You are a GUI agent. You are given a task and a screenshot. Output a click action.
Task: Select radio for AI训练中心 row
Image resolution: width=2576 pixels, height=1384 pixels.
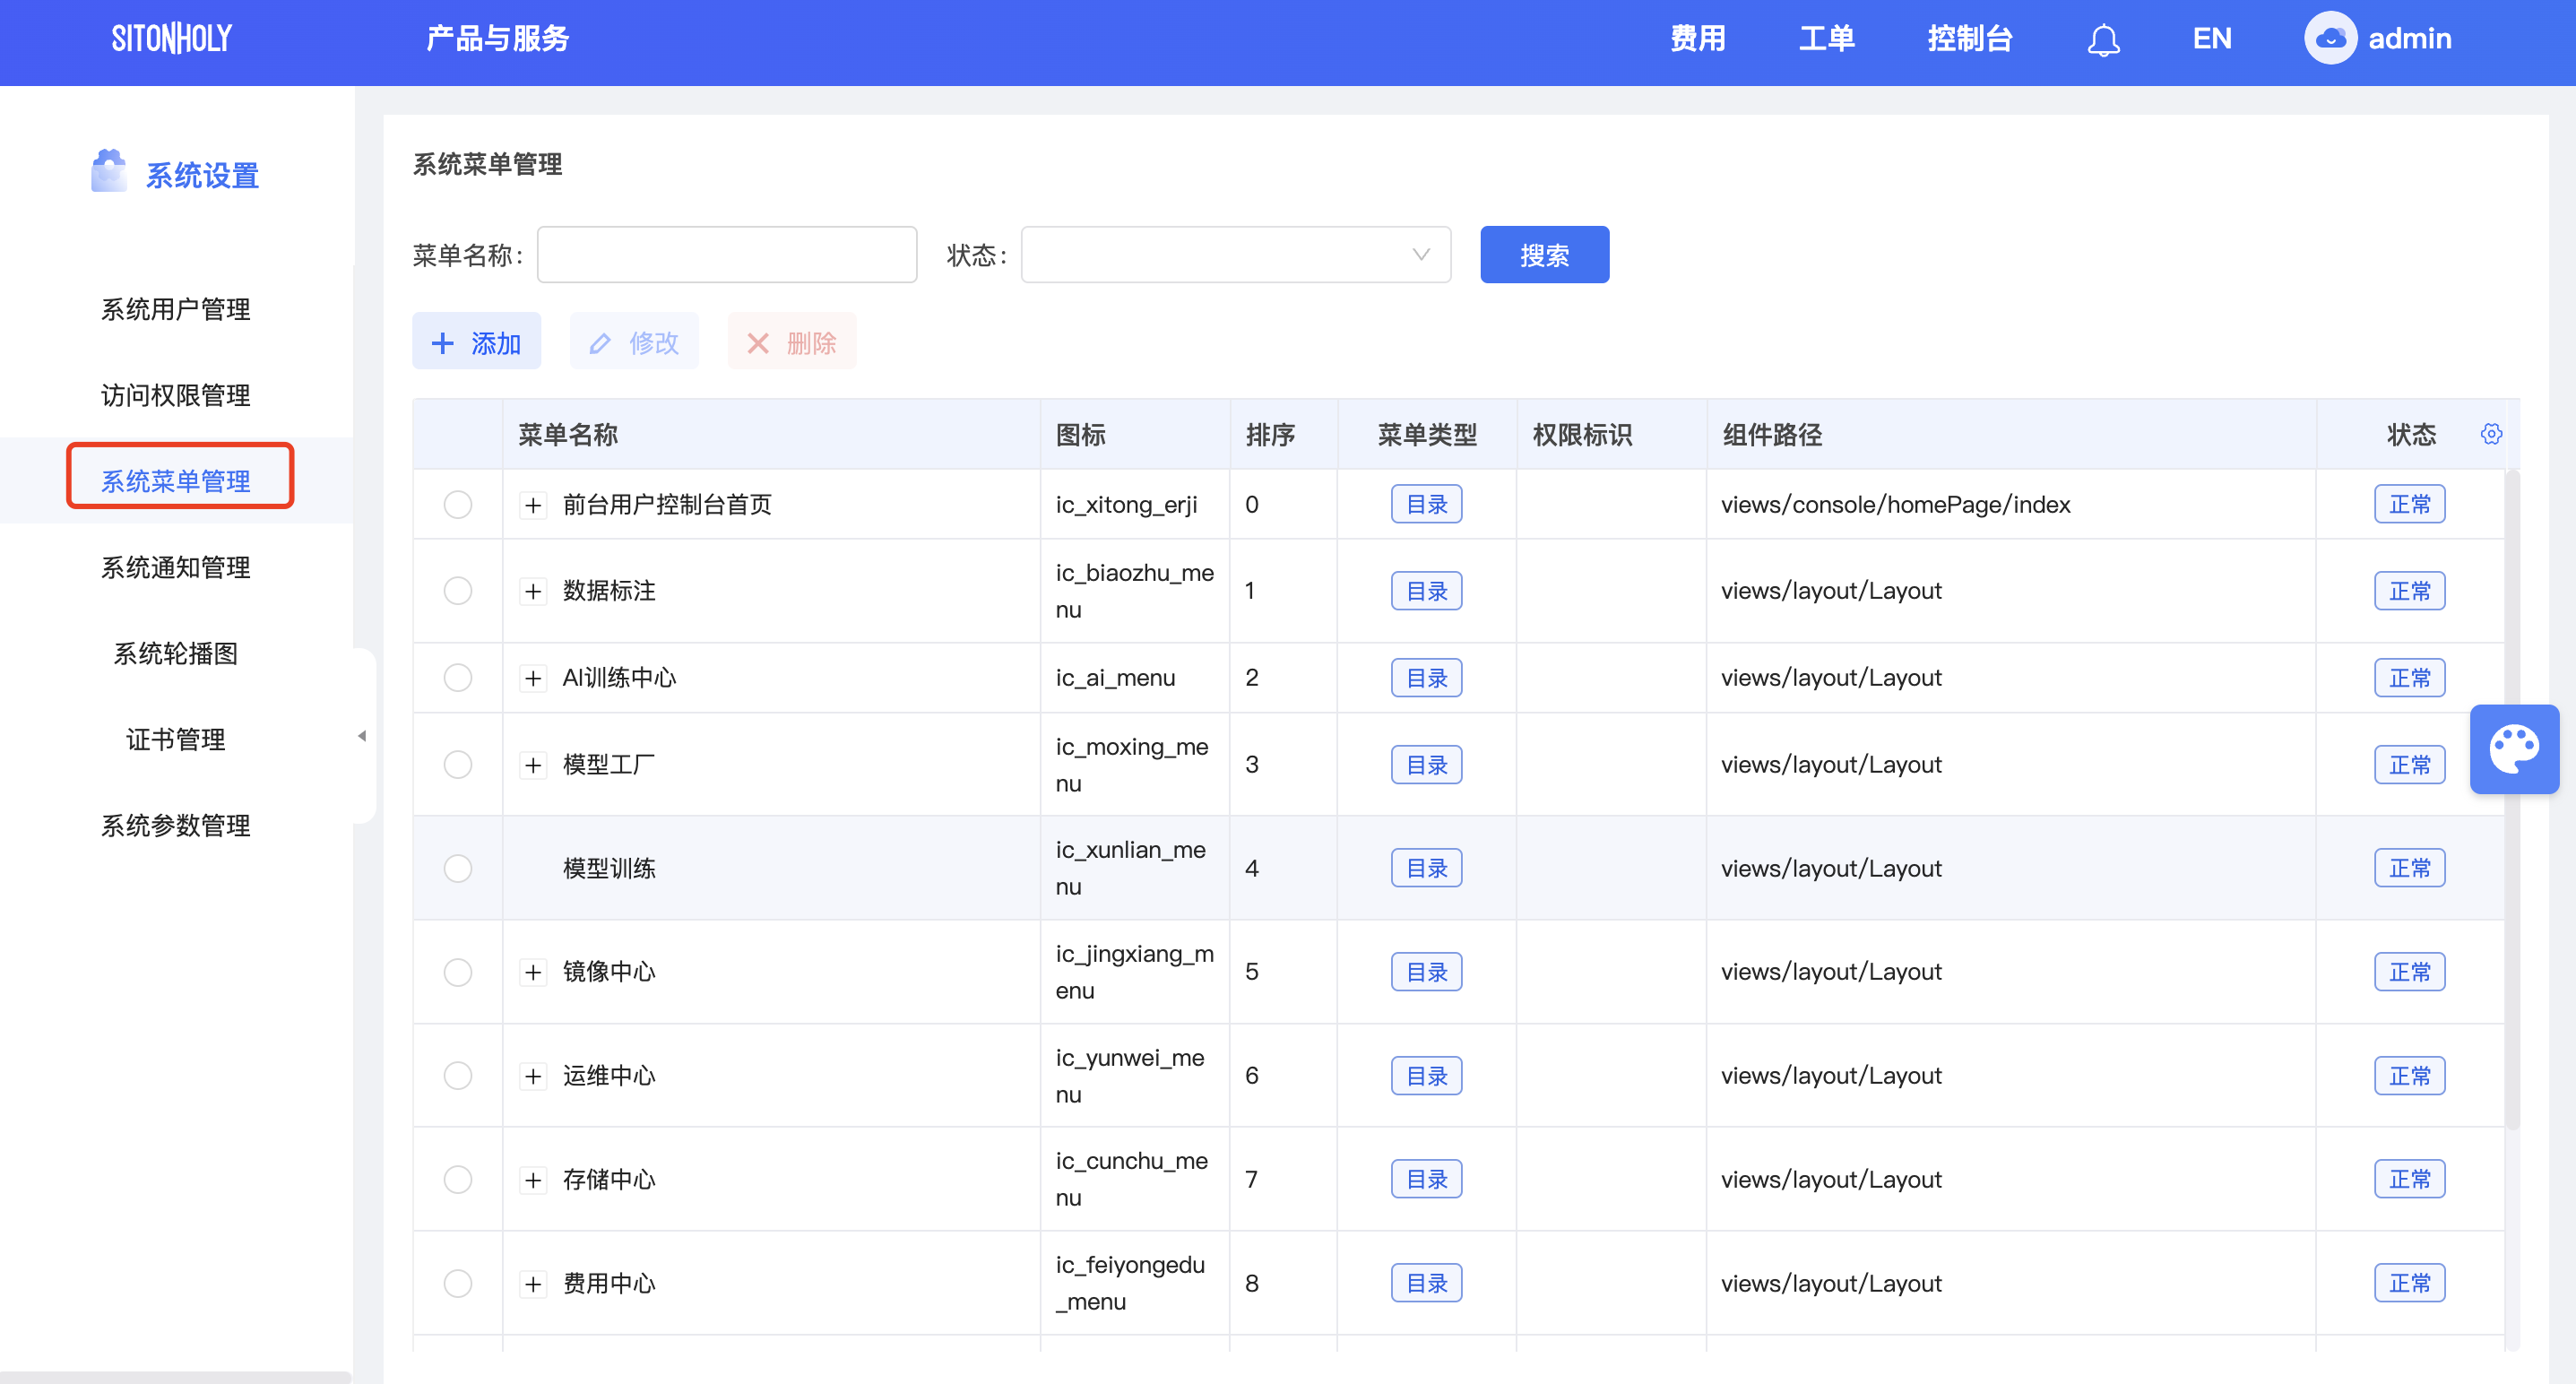458,678
